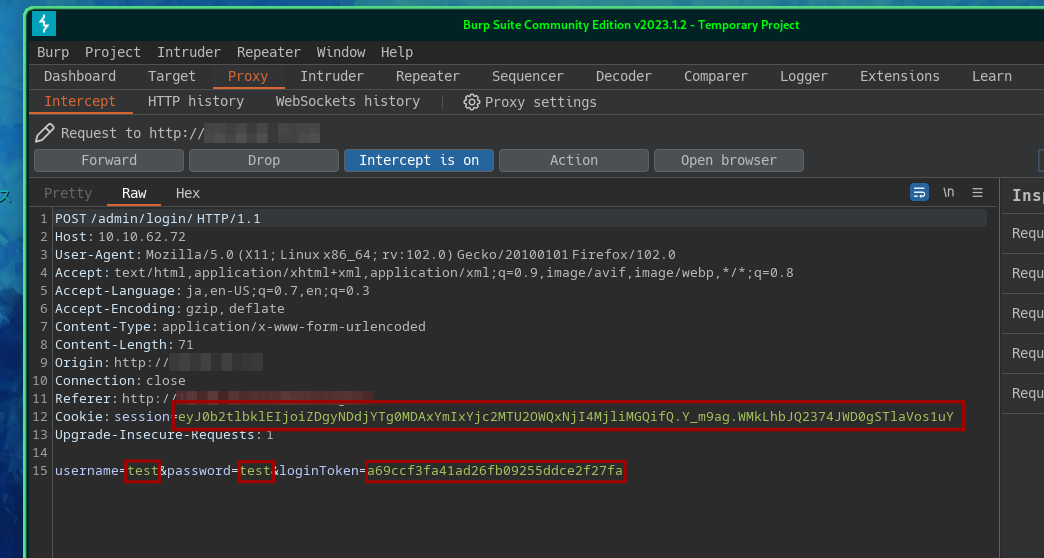Switch to the Intruder tool tab
Screen dimensions: 1044x558
(x=332, y=77)
